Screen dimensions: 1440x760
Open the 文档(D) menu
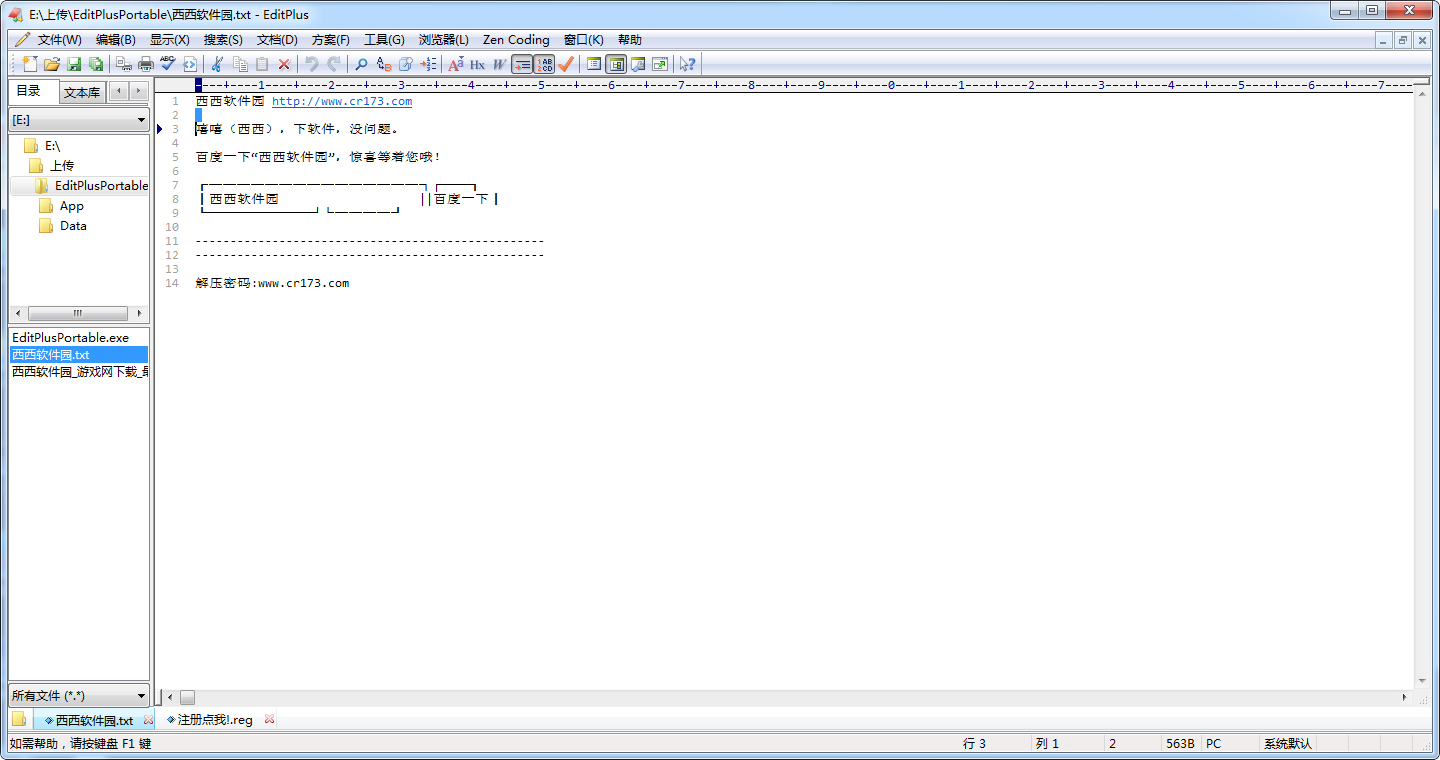[x=277, y=40]
